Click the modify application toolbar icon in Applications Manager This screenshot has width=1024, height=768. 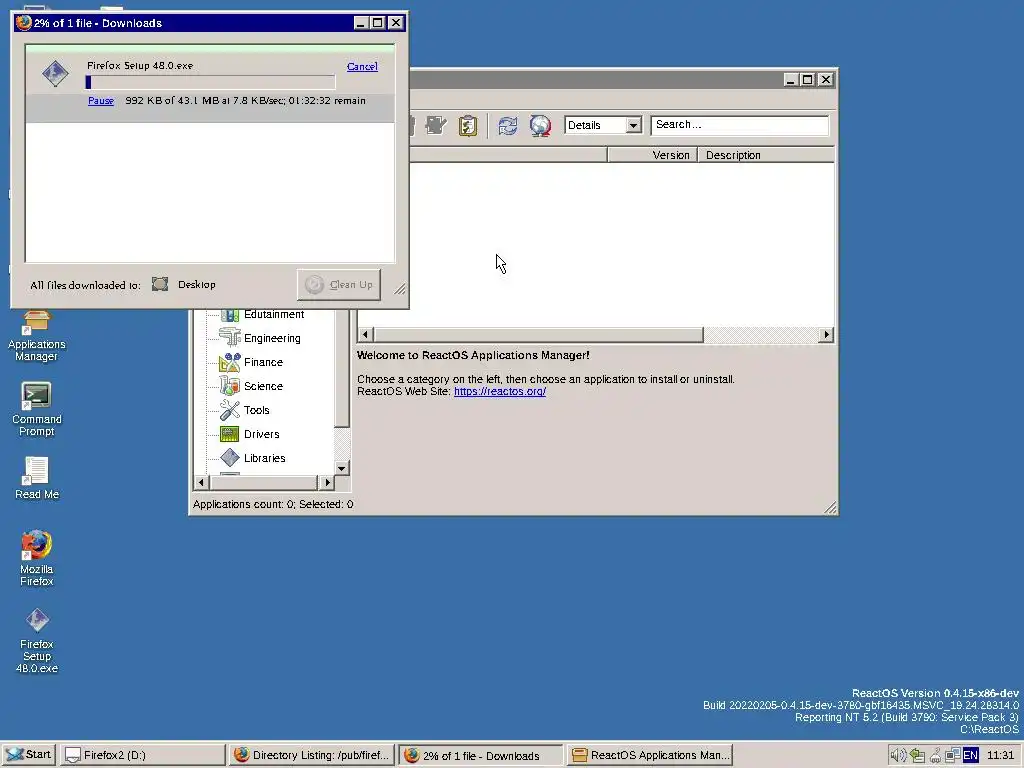[x=436, y=125]
